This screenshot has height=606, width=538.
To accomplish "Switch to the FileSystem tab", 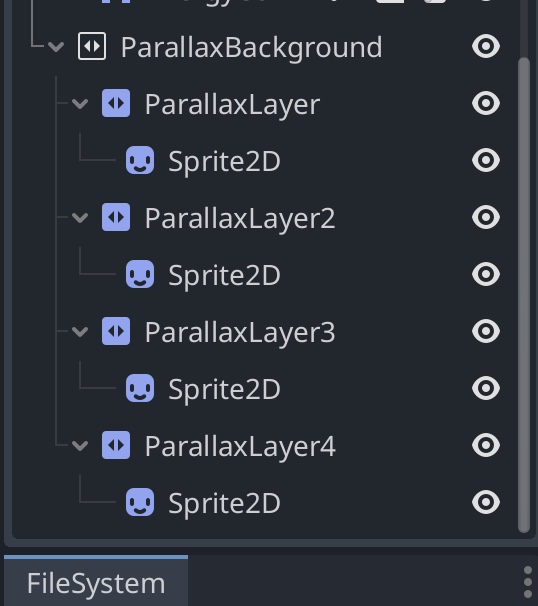I will pos(96,583).
